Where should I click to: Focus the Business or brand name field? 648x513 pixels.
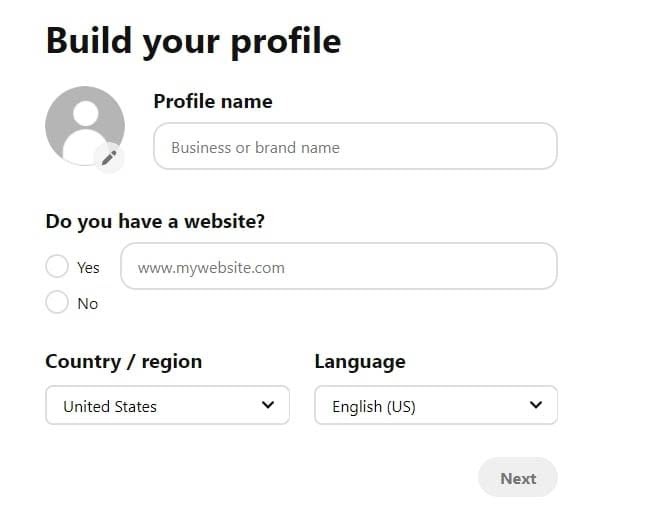click(x=355, y=146)
